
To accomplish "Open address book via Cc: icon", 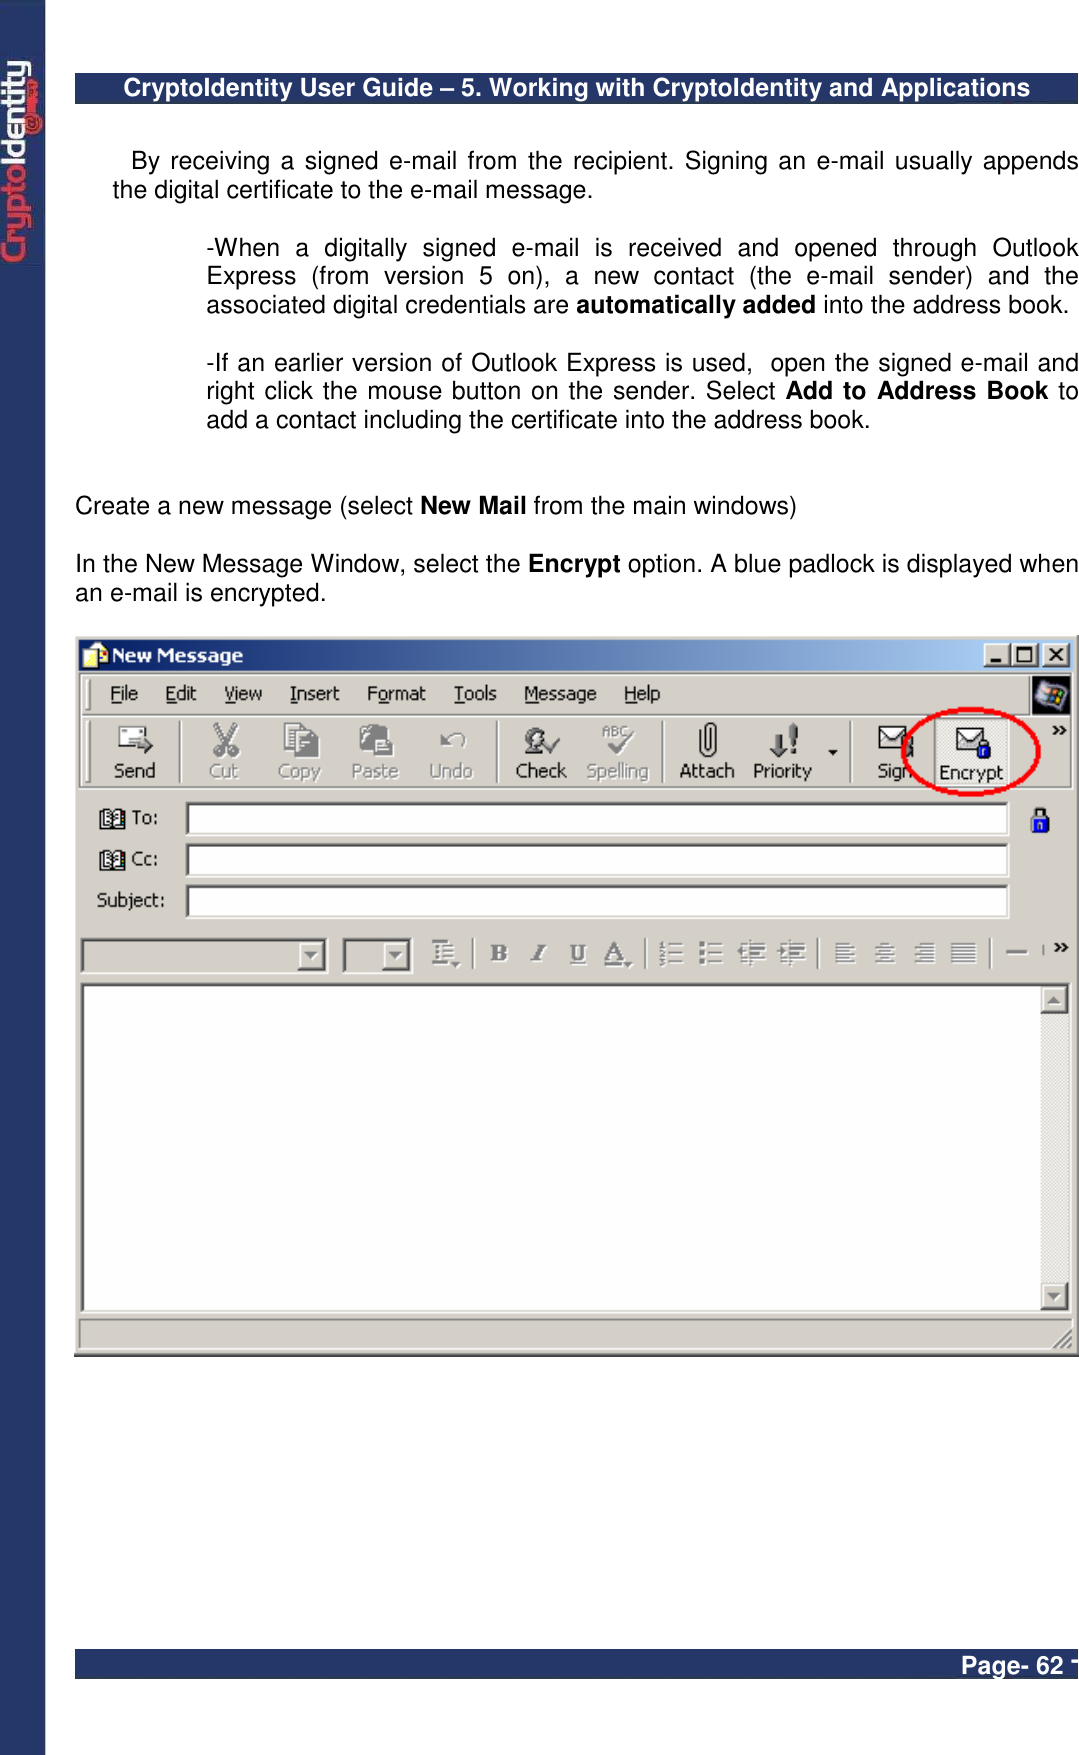I will [112, 859].
